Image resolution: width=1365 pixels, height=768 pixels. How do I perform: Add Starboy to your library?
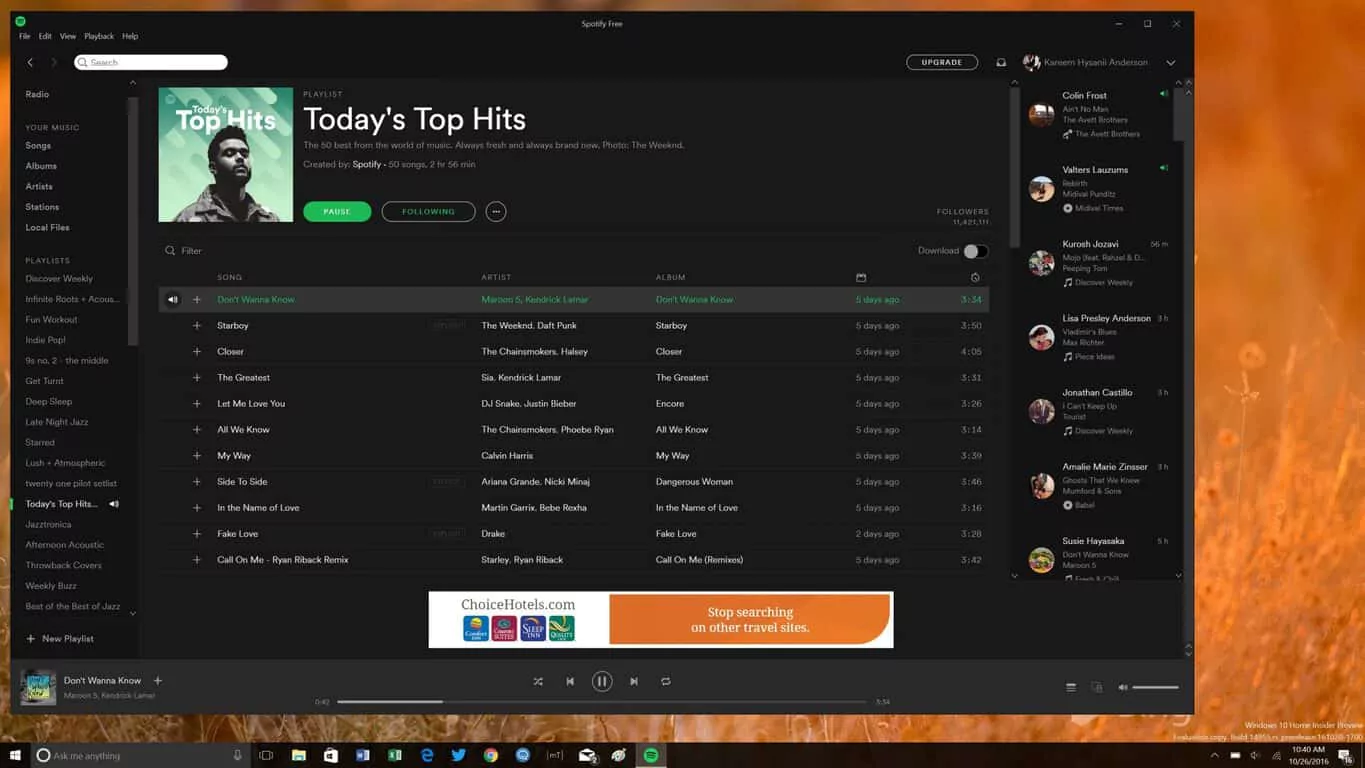click(x=197, y=325)
